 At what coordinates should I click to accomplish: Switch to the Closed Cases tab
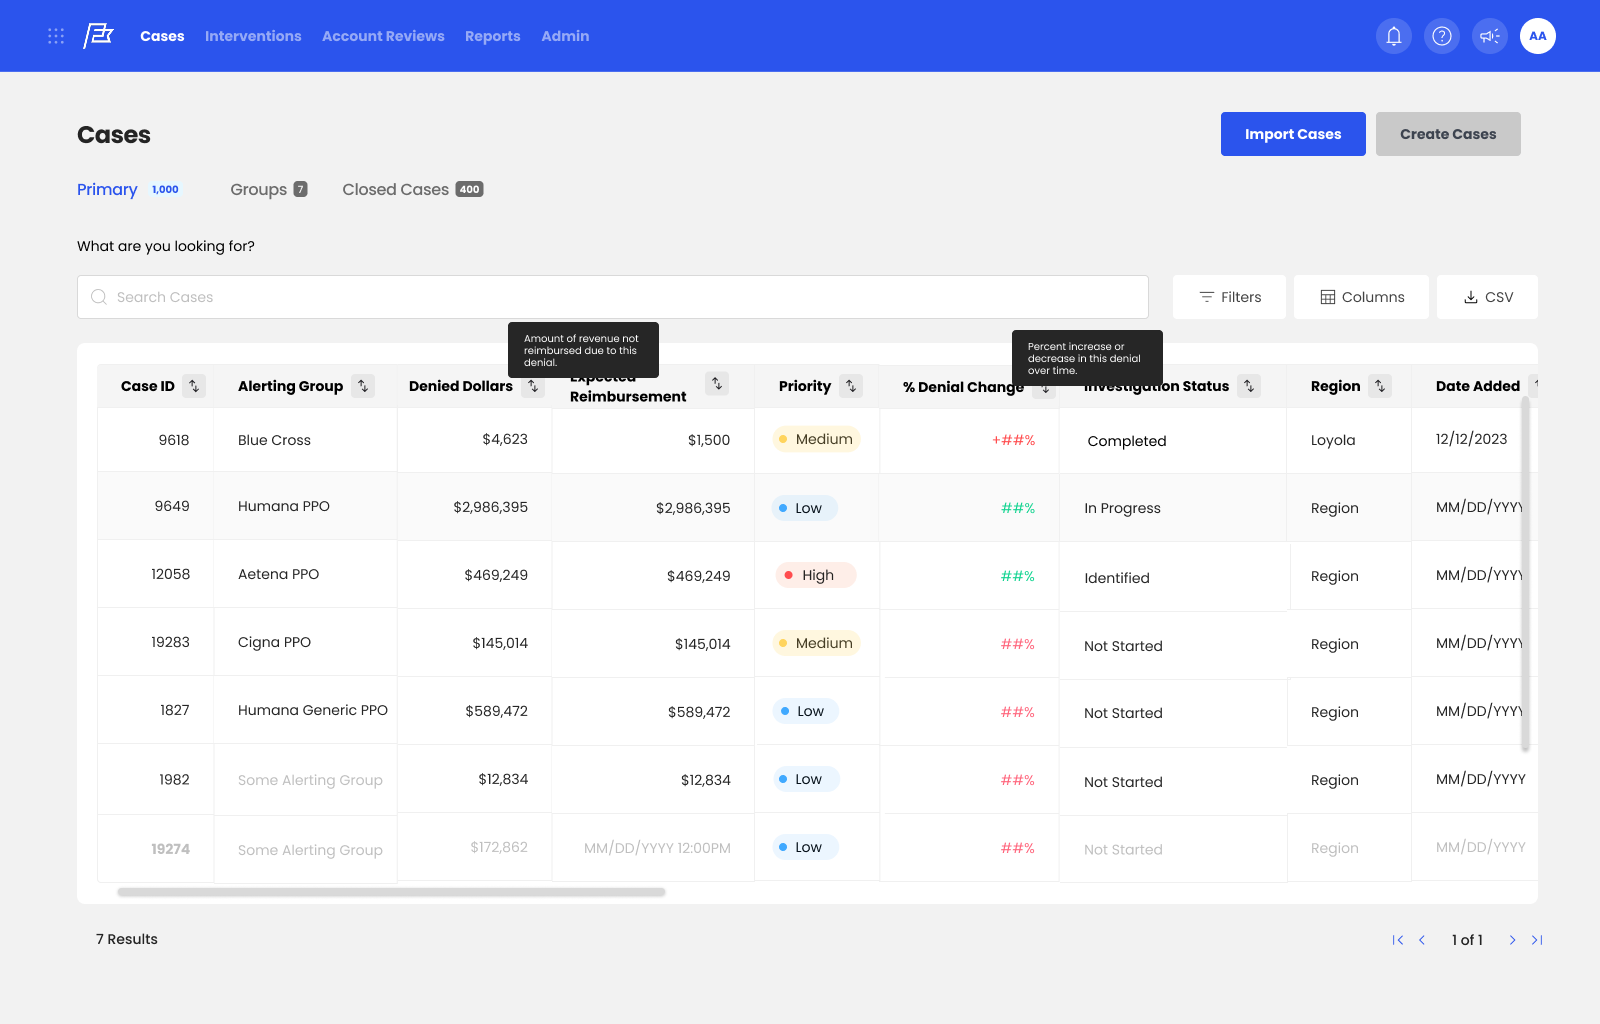coord(413,189)
